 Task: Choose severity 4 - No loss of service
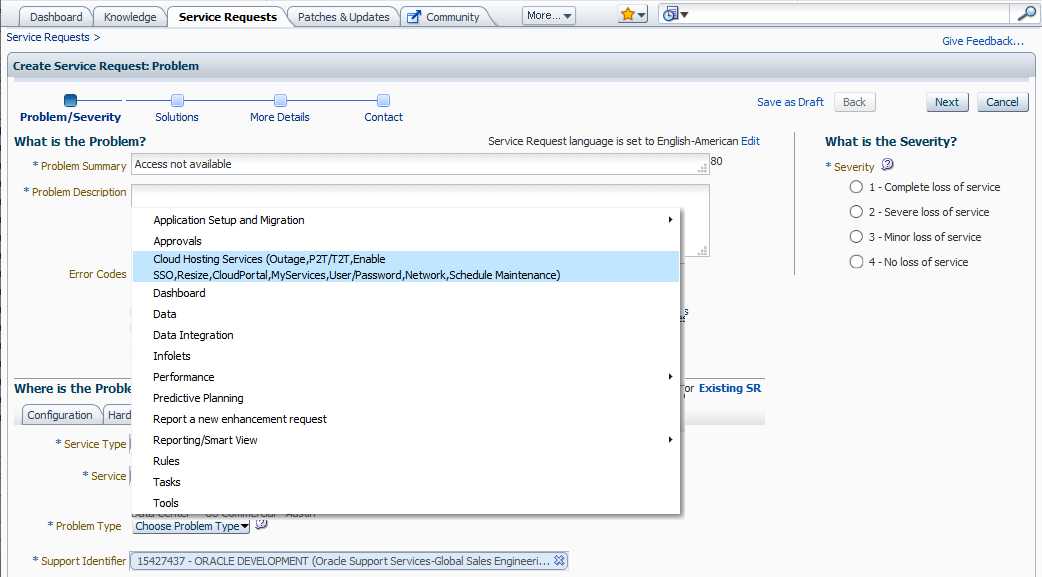[x=856, y=262]
